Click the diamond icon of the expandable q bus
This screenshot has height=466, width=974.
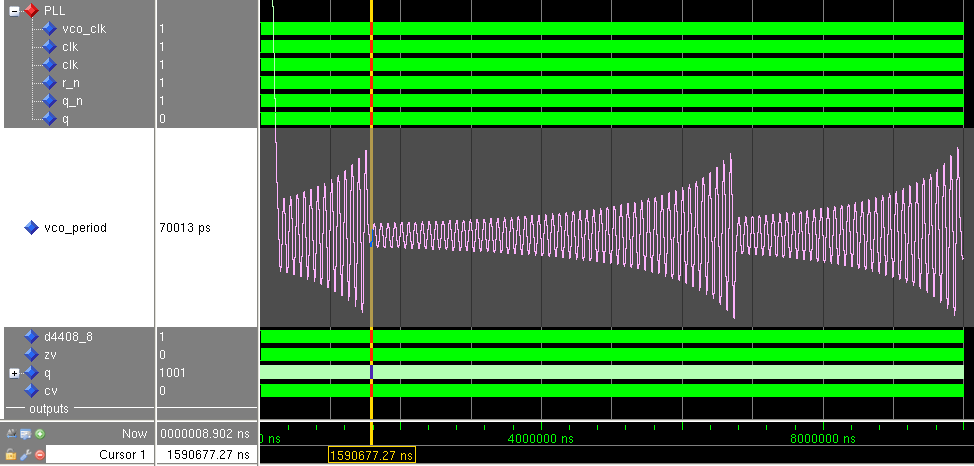pyautogui.click(x=31, y=373)
